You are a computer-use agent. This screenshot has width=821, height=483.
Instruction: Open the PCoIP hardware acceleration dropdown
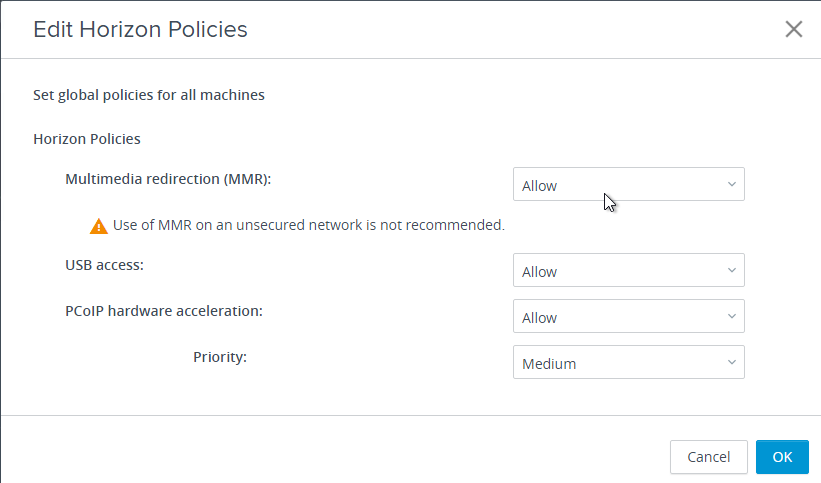[628, 316]
